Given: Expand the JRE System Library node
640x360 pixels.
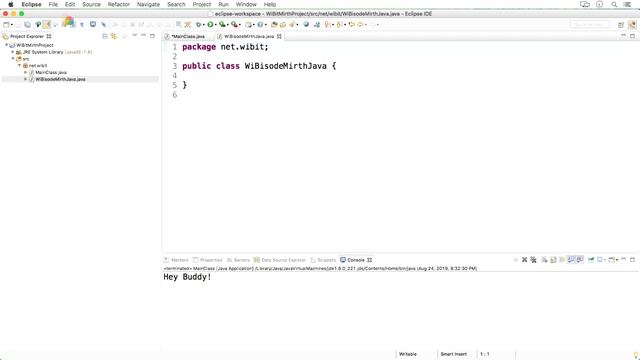Looking at the screenshot, I should [13, 52].
